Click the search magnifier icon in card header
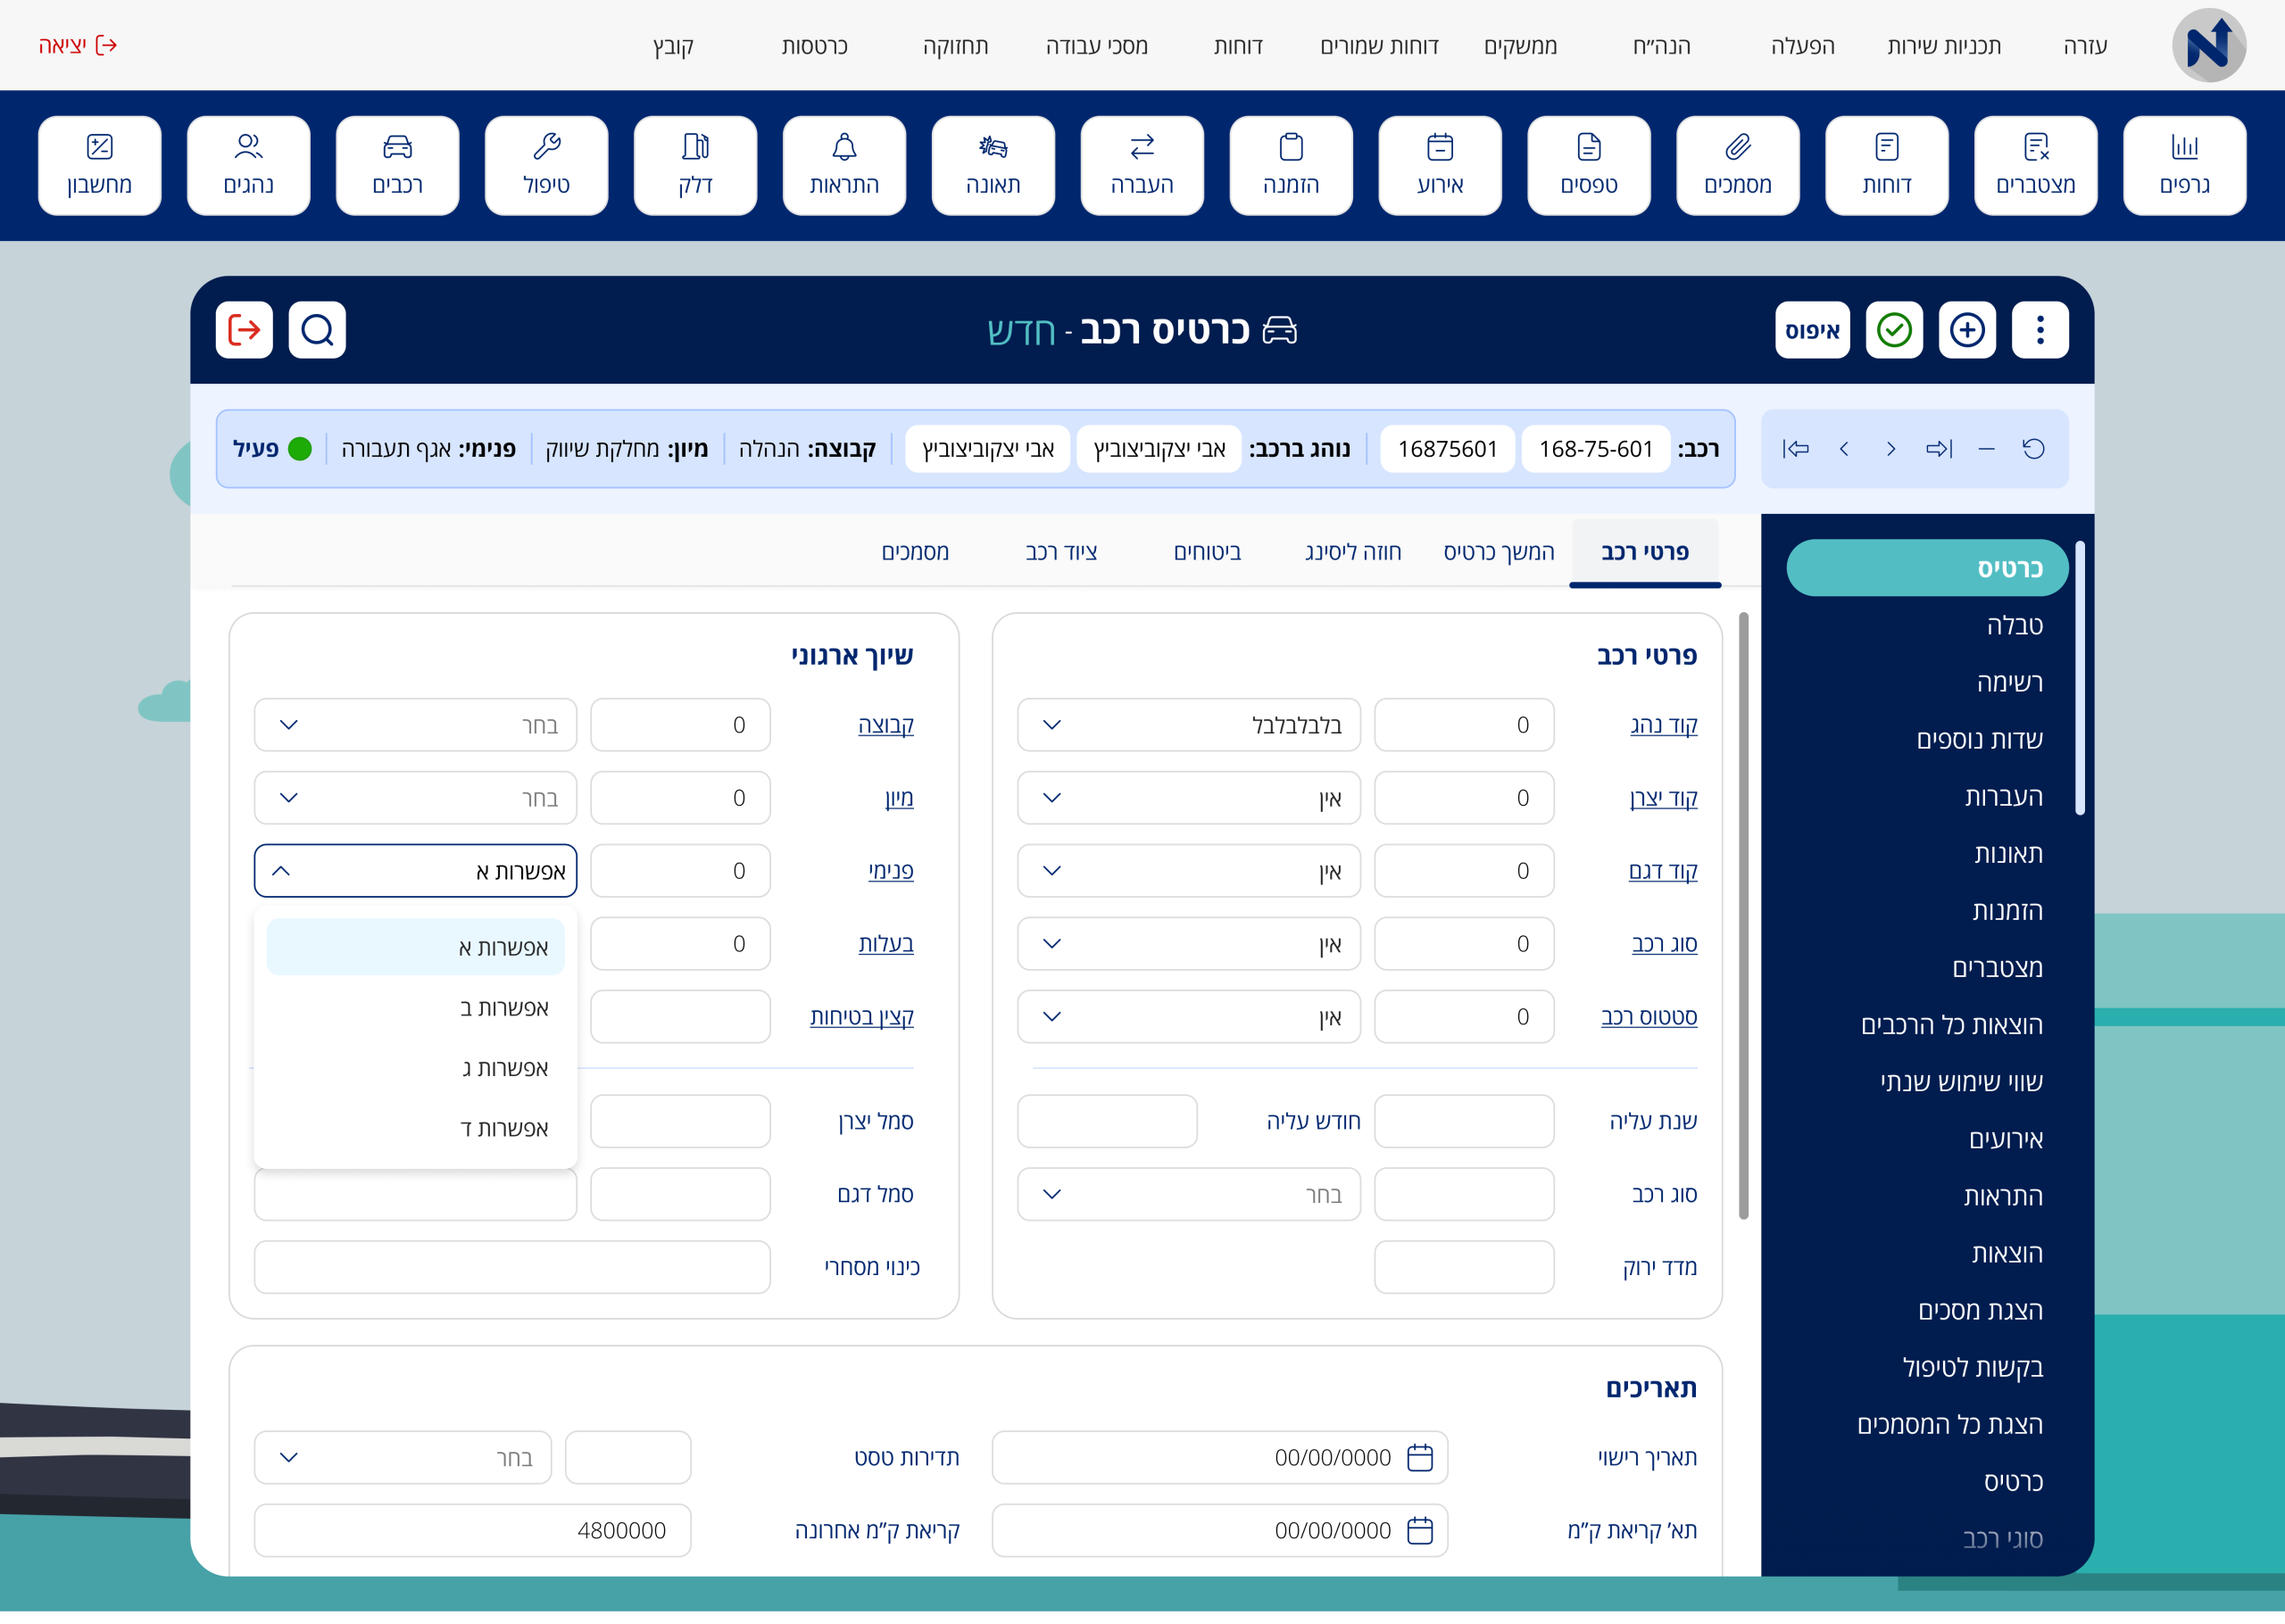Viewport: 2285px width, 1624px height. tap(317, 330)
